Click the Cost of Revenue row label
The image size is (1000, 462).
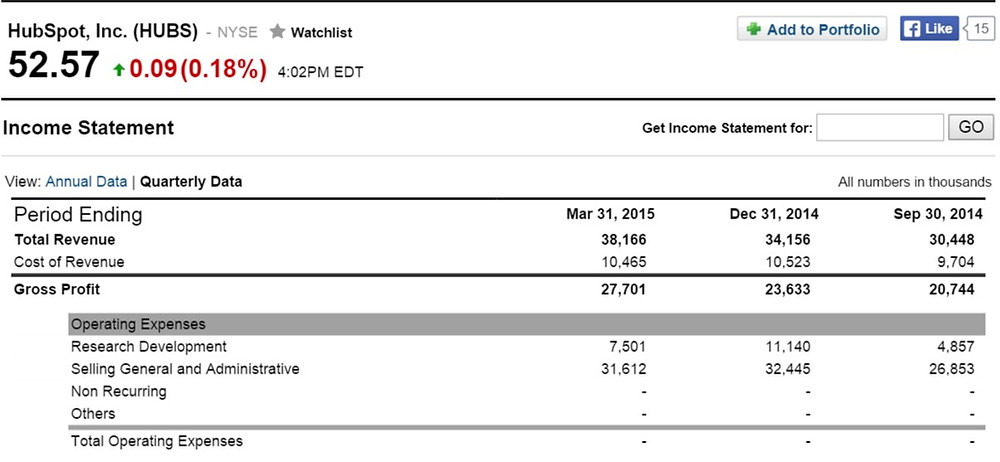click(69, 262)
